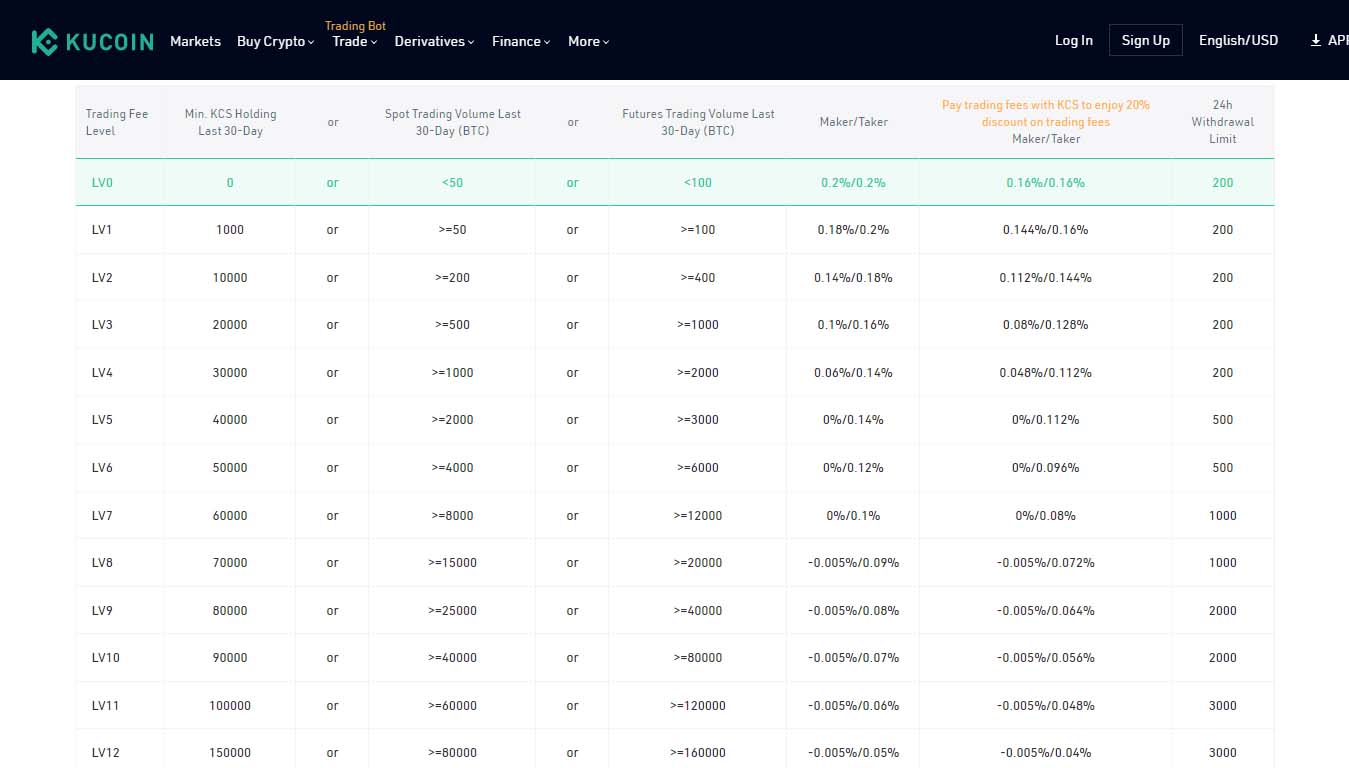Click the LV1 level label
This screenshot has height=768, width=1349.
[x=101, y=230]
